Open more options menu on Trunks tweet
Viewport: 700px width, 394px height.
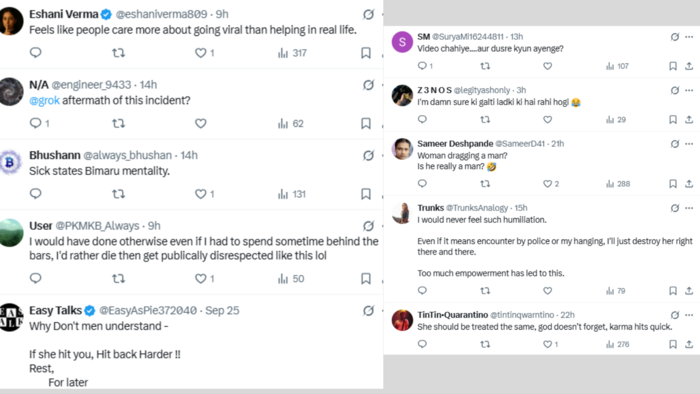(x=689, y=208)
